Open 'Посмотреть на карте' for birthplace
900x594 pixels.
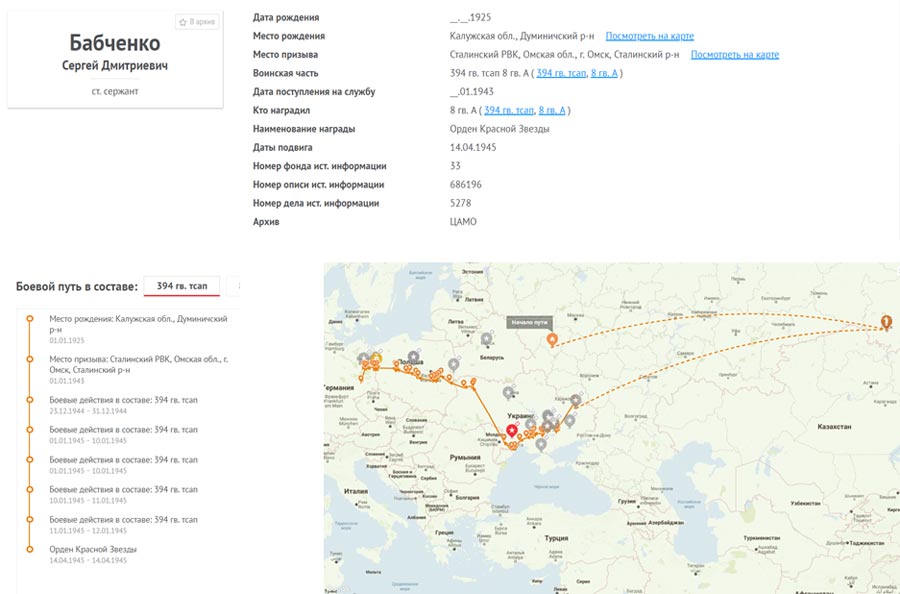pos(650,36)
